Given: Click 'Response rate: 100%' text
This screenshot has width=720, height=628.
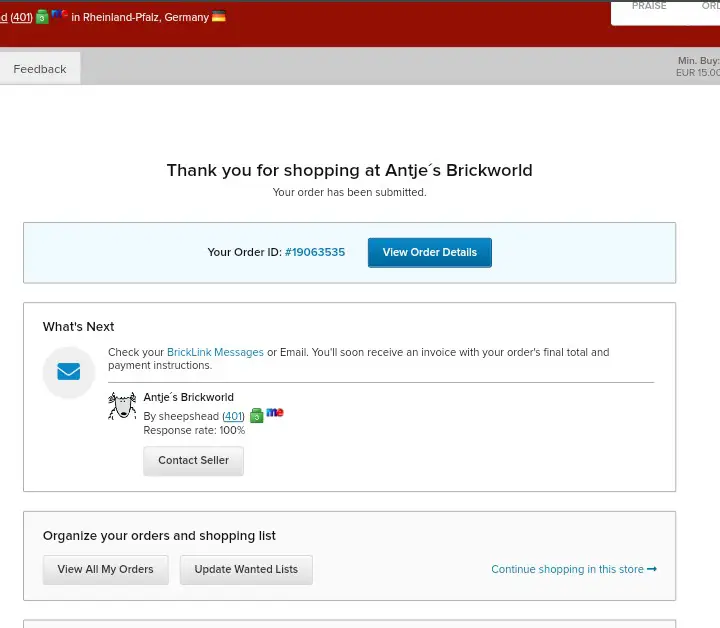Looking at the screenshot, I should [x=194, y=430].
